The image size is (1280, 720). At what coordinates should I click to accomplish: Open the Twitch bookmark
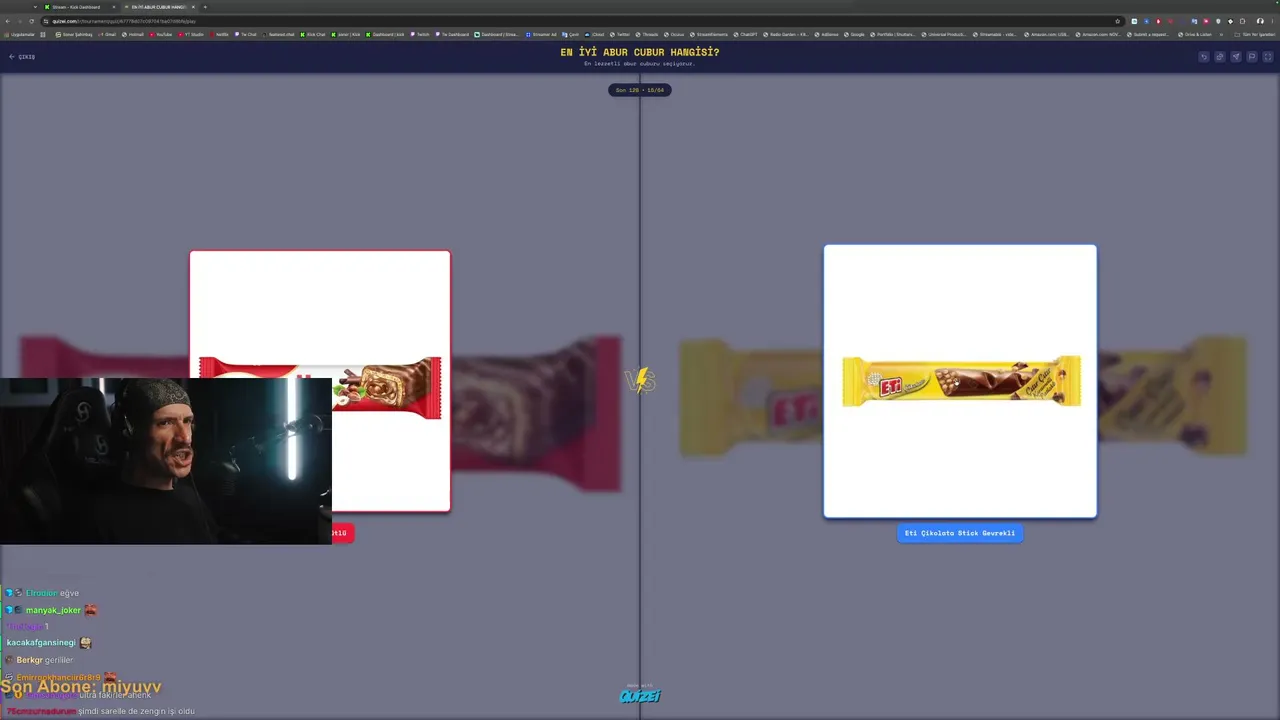point(420,34)
